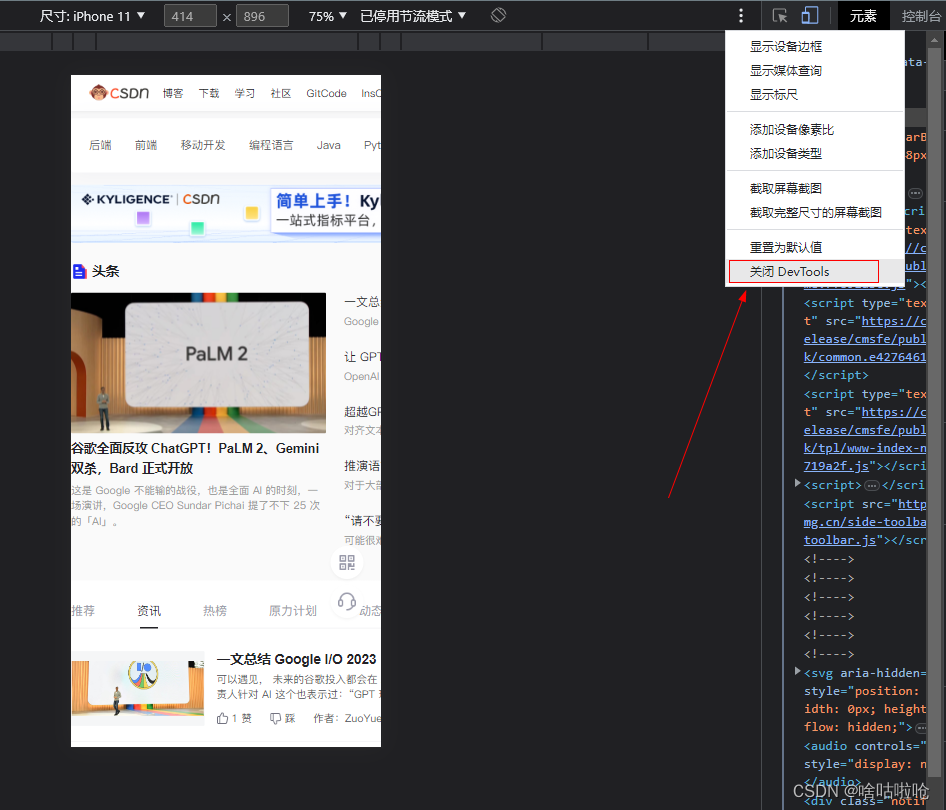This screenshot has width=946, height=810.
Task: Open the three-dot more options menu
Action: point(741,16)
